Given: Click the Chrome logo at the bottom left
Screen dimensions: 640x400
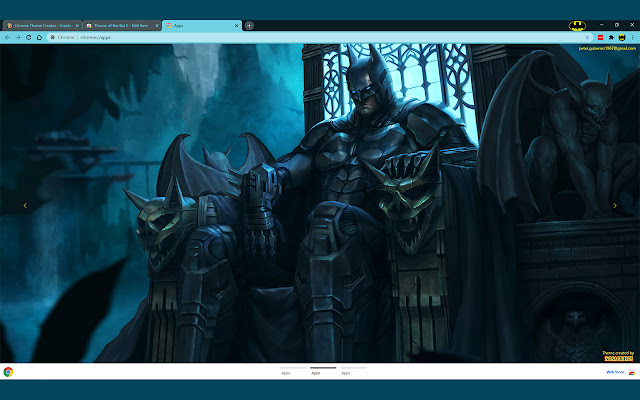Looking at the screenshot, I should [8, 372].
